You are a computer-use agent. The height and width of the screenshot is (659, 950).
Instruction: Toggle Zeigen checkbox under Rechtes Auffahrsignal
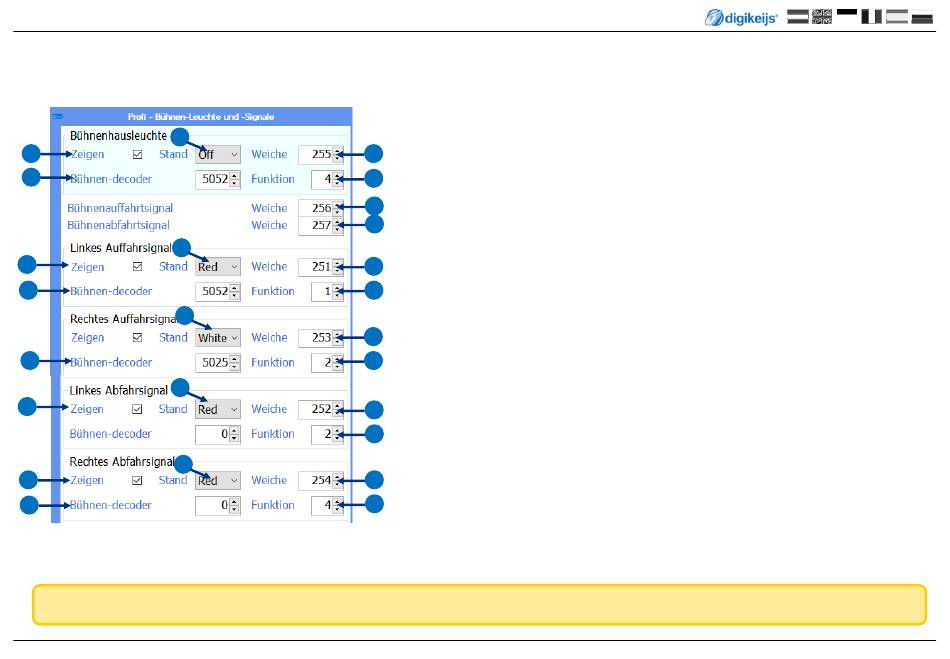point(138,337)
